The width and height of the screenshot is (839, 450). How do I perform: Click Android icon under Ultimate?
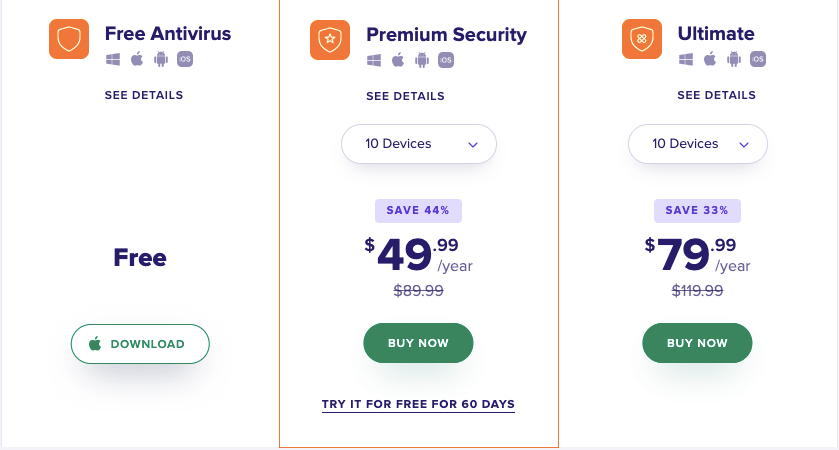[x=734, y=59]
